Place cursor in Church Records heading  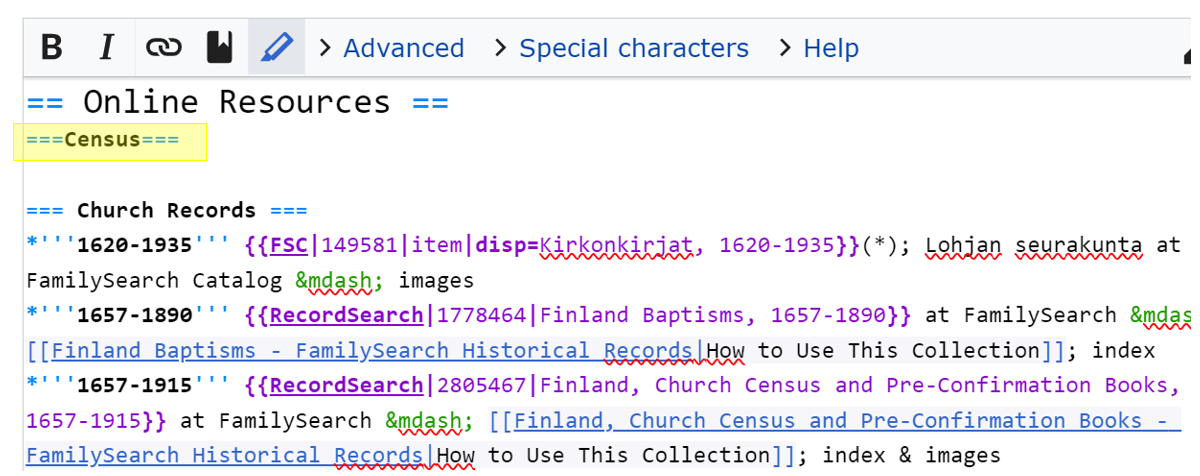pyautogui.click(x=166, y=211)
